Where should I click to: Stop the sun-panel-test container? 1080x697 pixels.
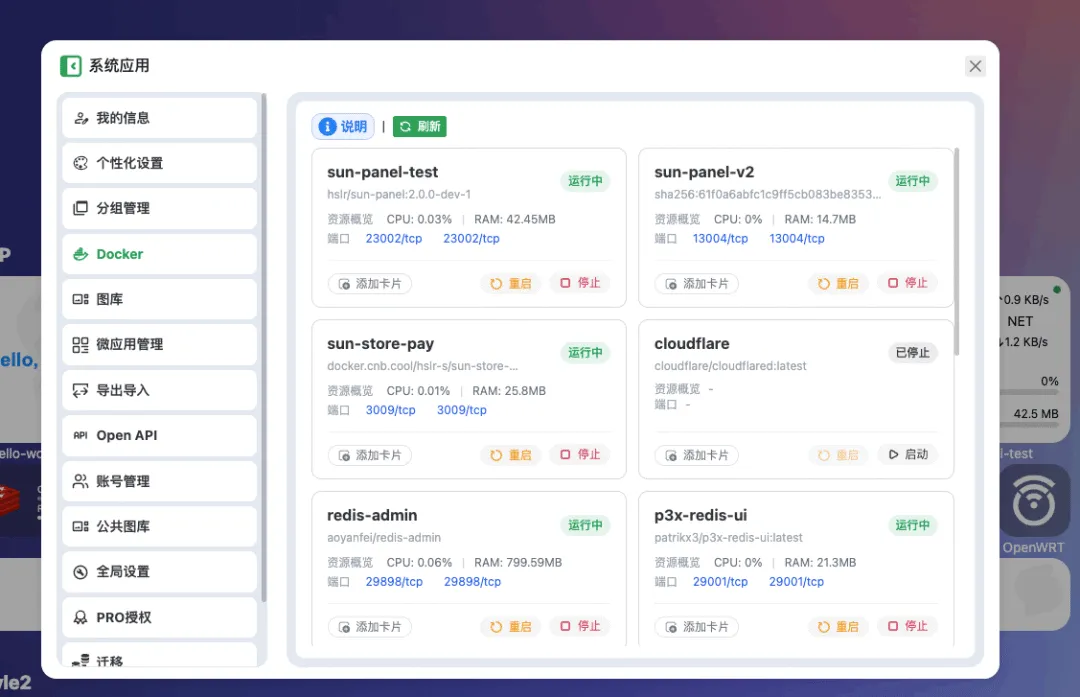[580, 282]
